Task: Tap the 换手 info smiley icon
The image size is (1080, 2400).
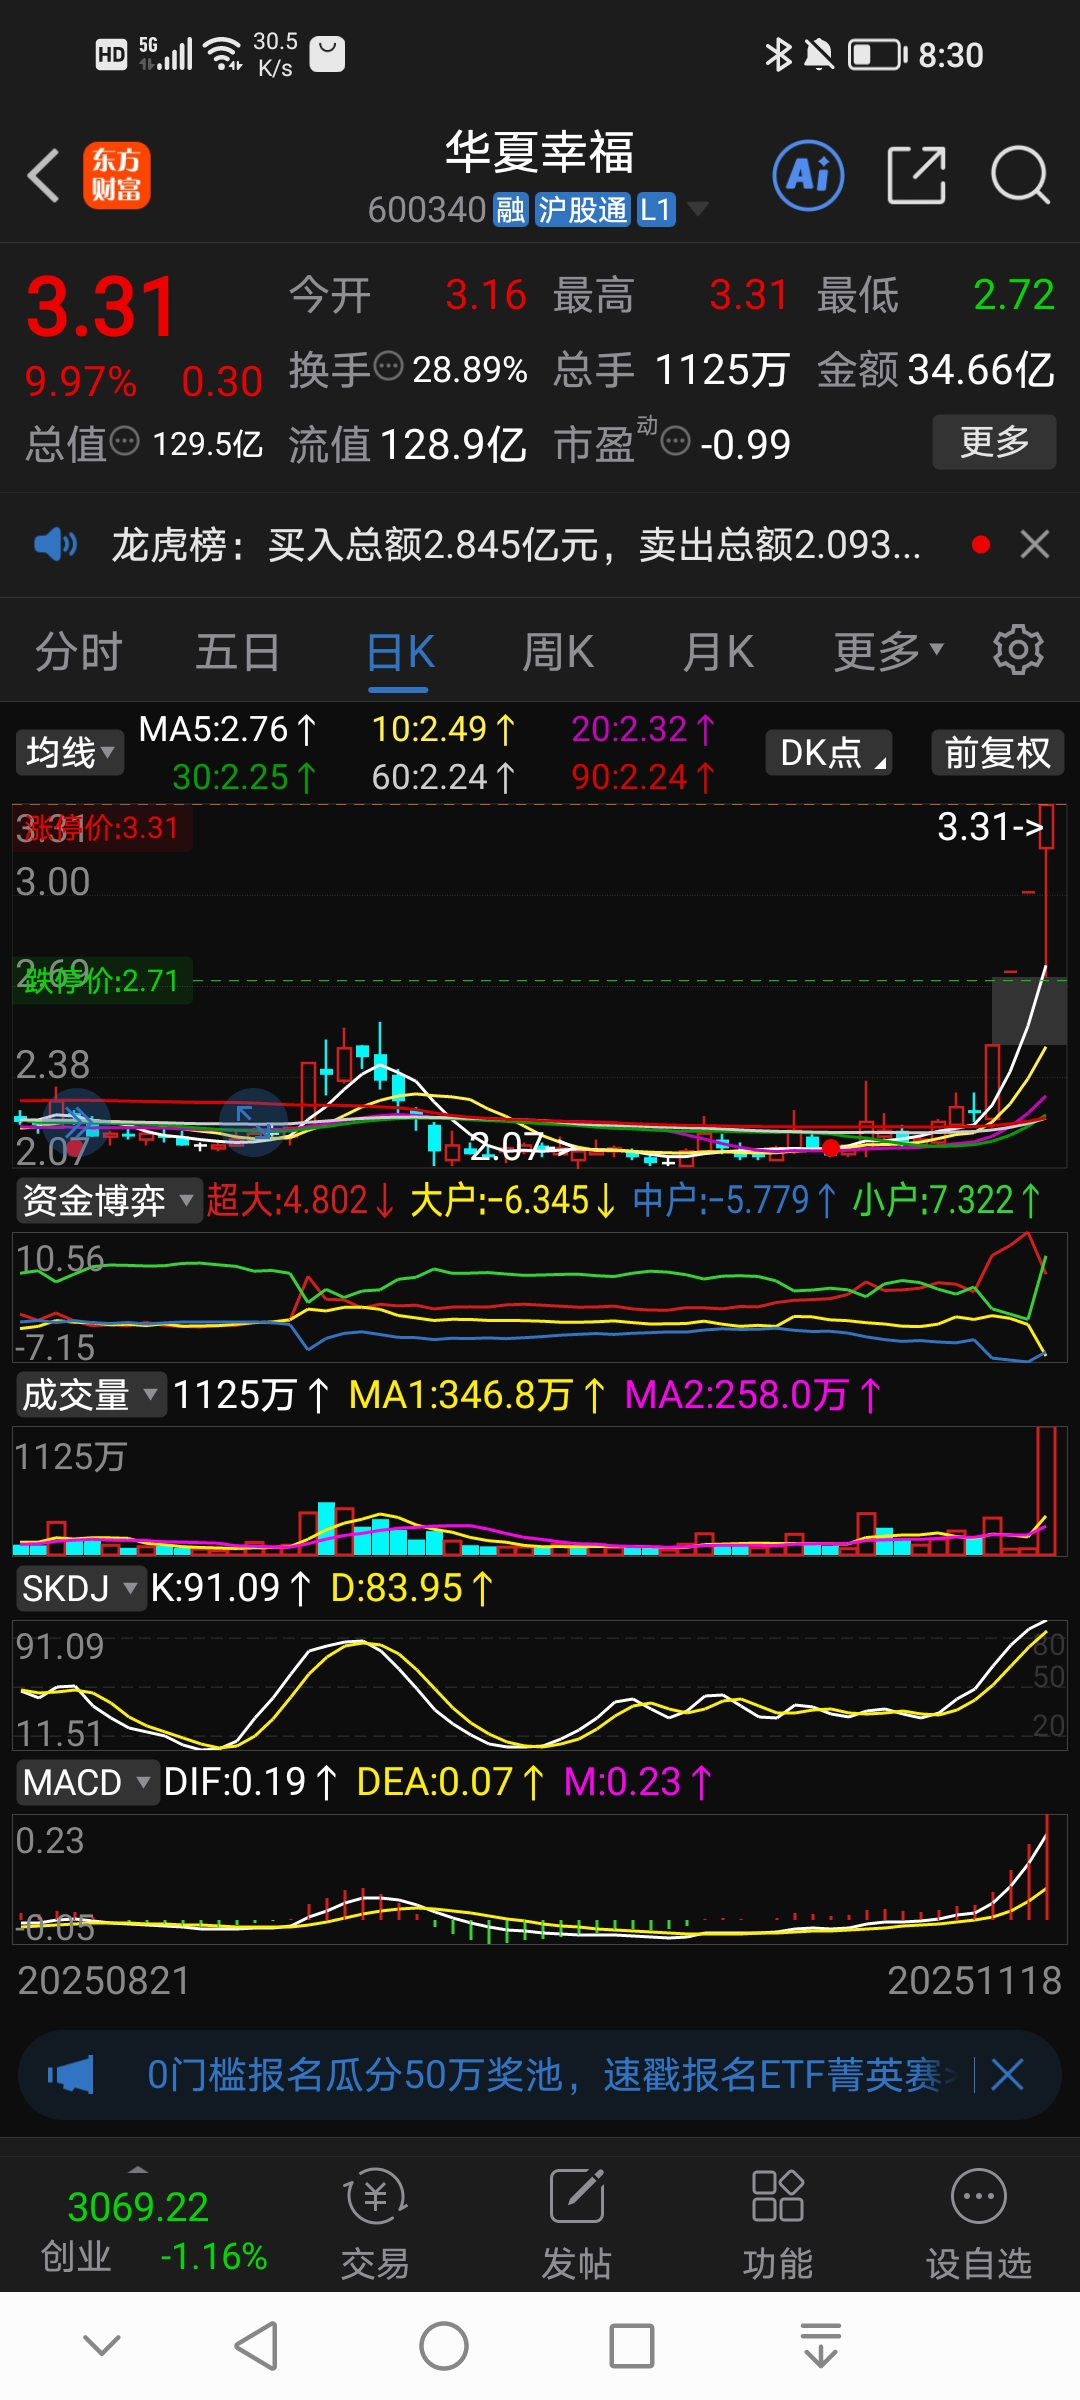Action: point(388,367)
